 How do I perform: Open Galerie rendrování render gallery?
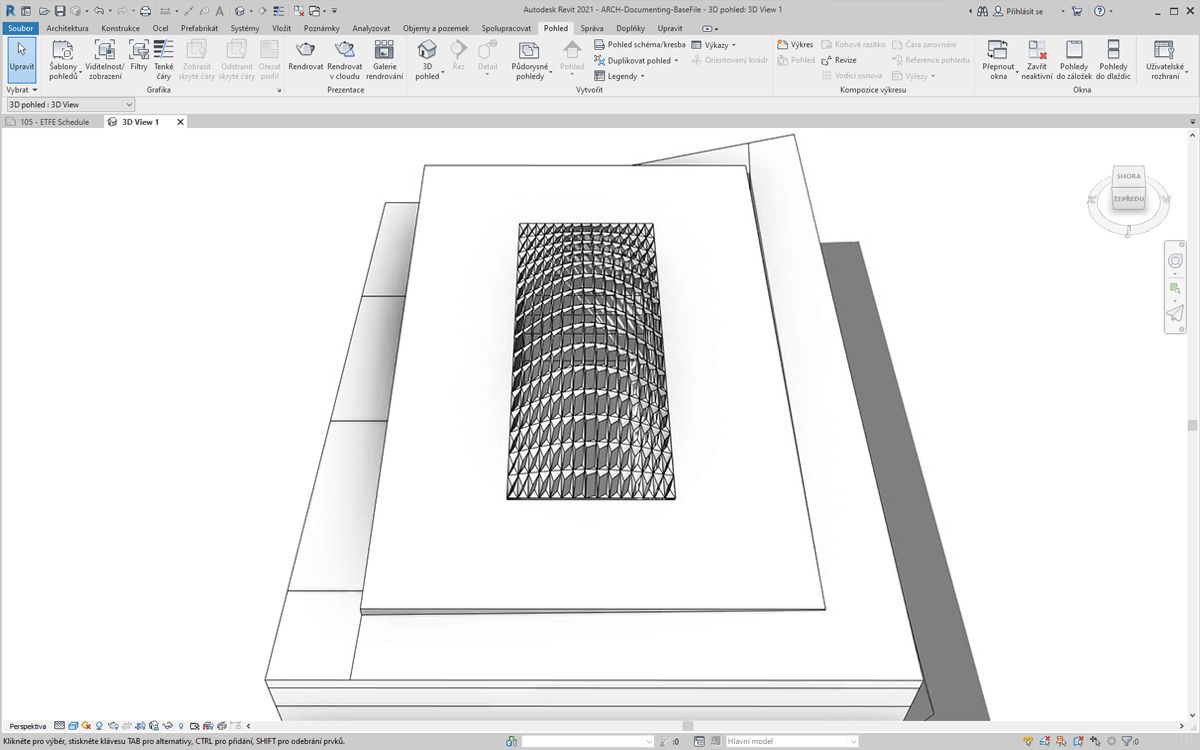click(384, 59)
